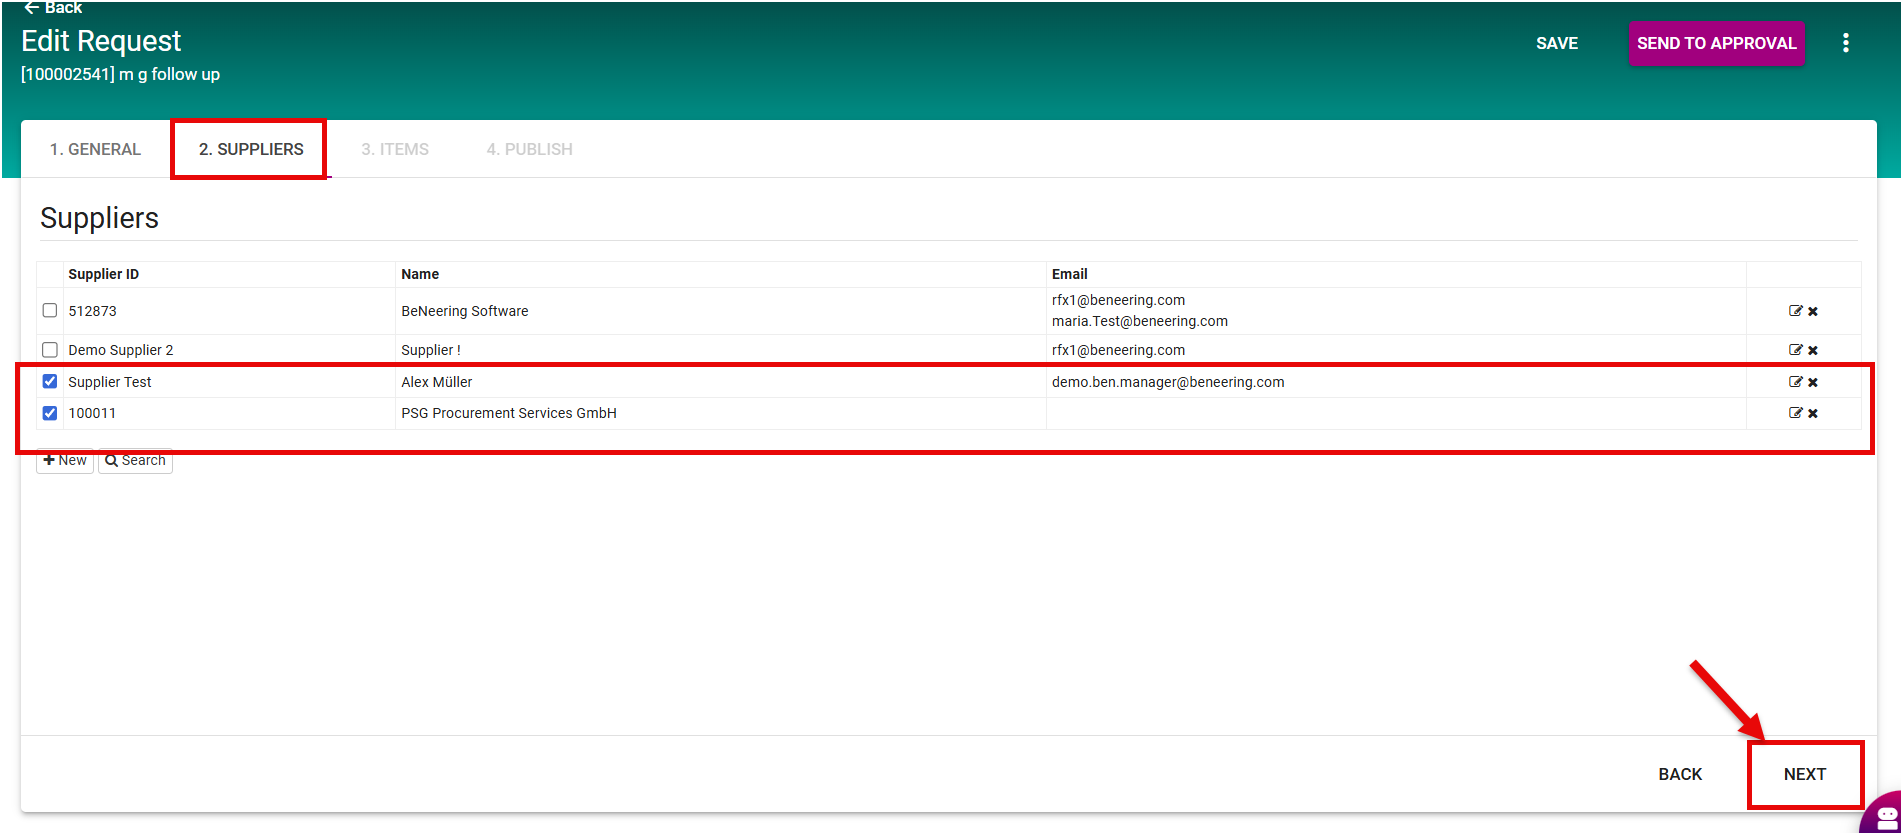1903x835 pixels.
Task: Edit the PSG Procurement Services row
Action: tap(1795, 413)
